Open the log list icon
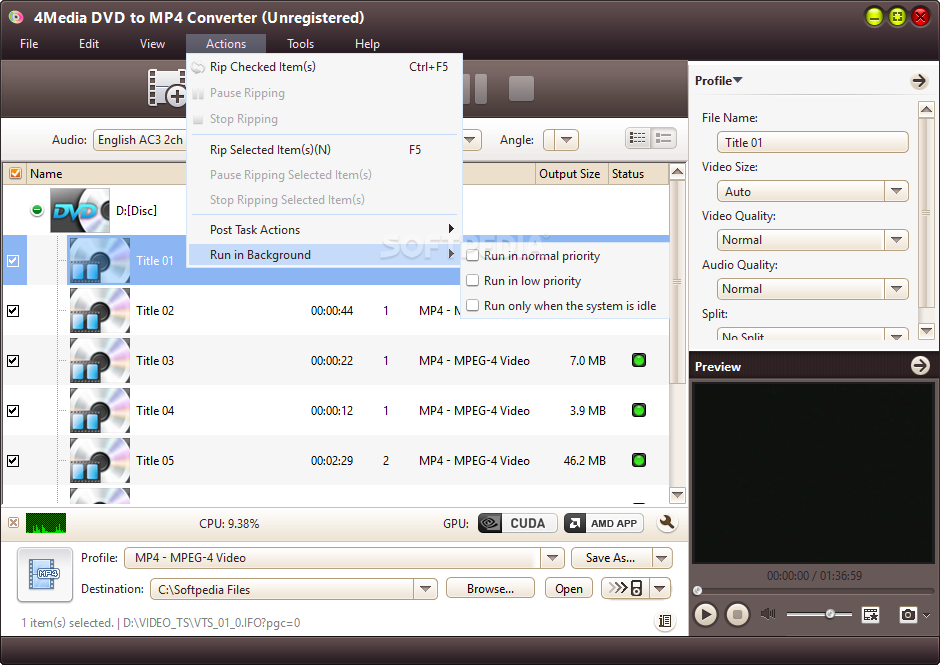 click(665, 621)
